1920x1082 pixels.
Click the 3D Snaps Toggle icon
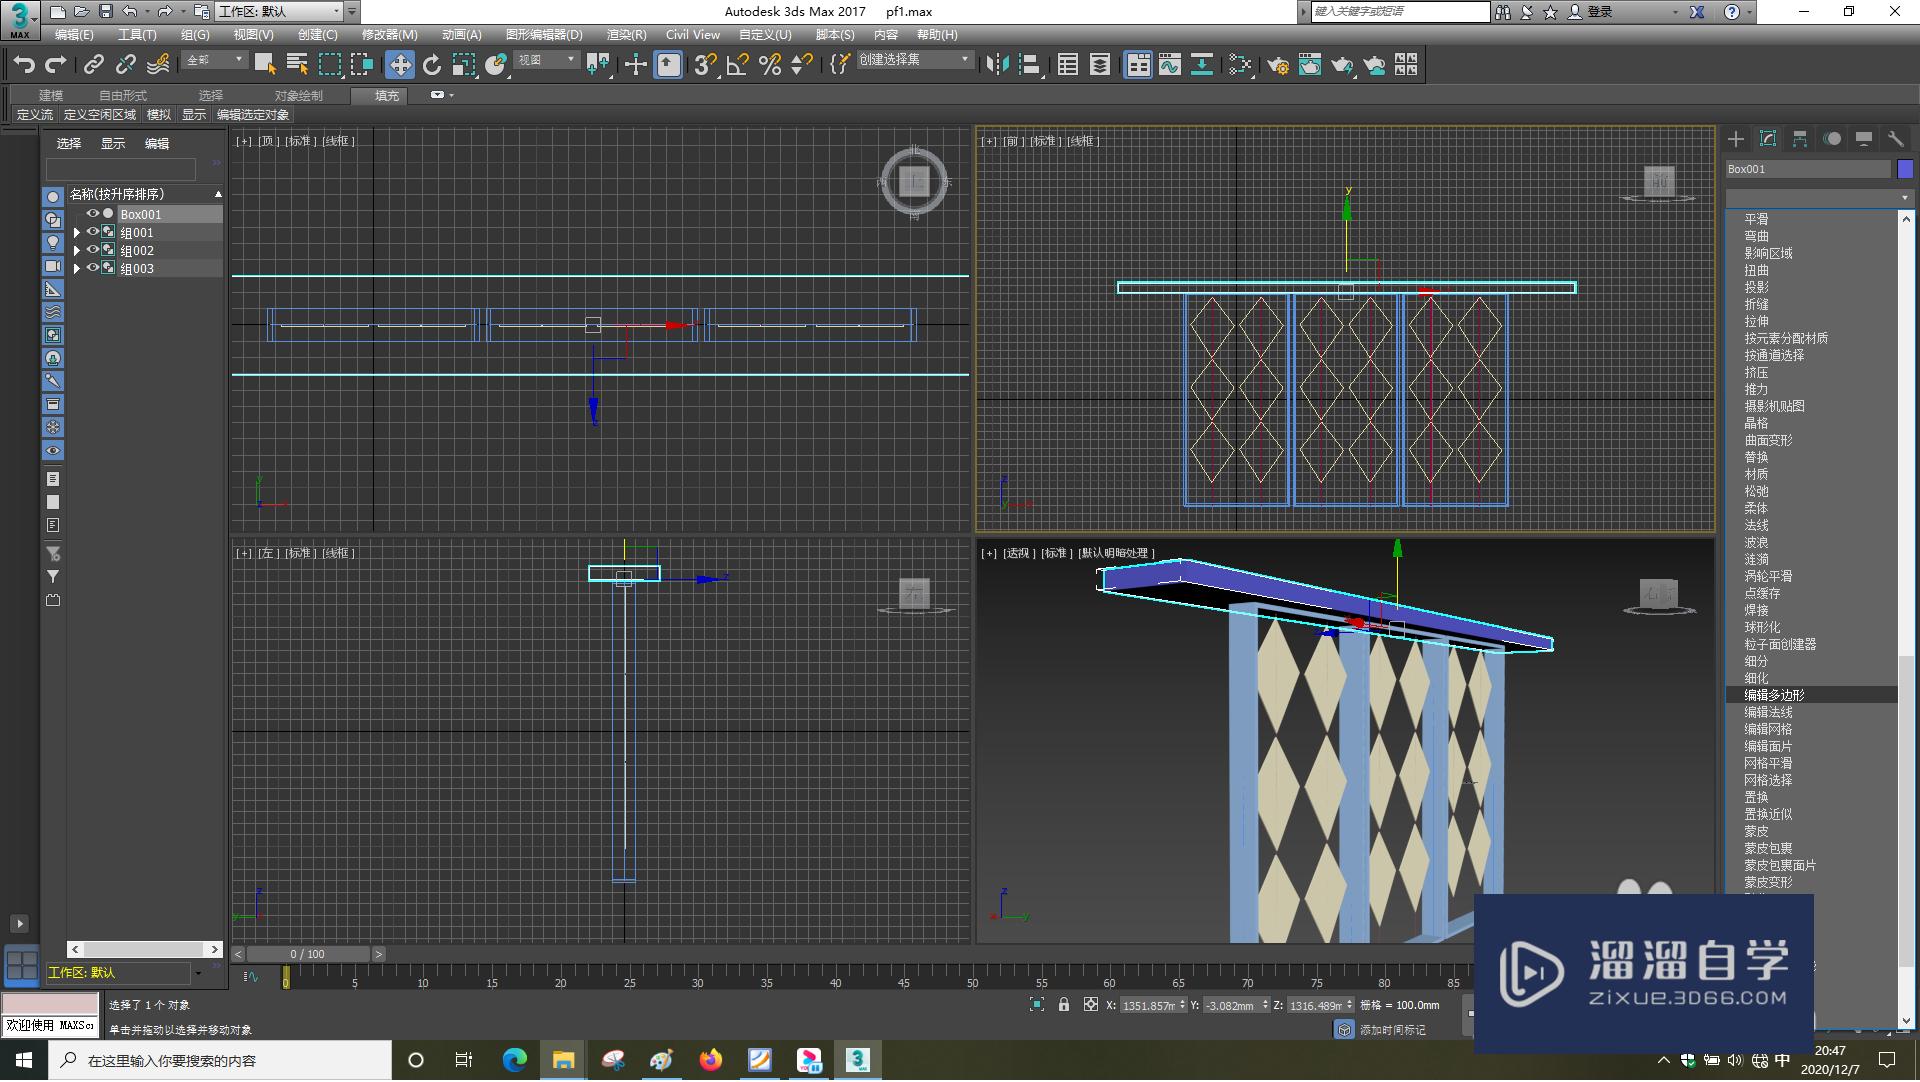pos(705,65)
